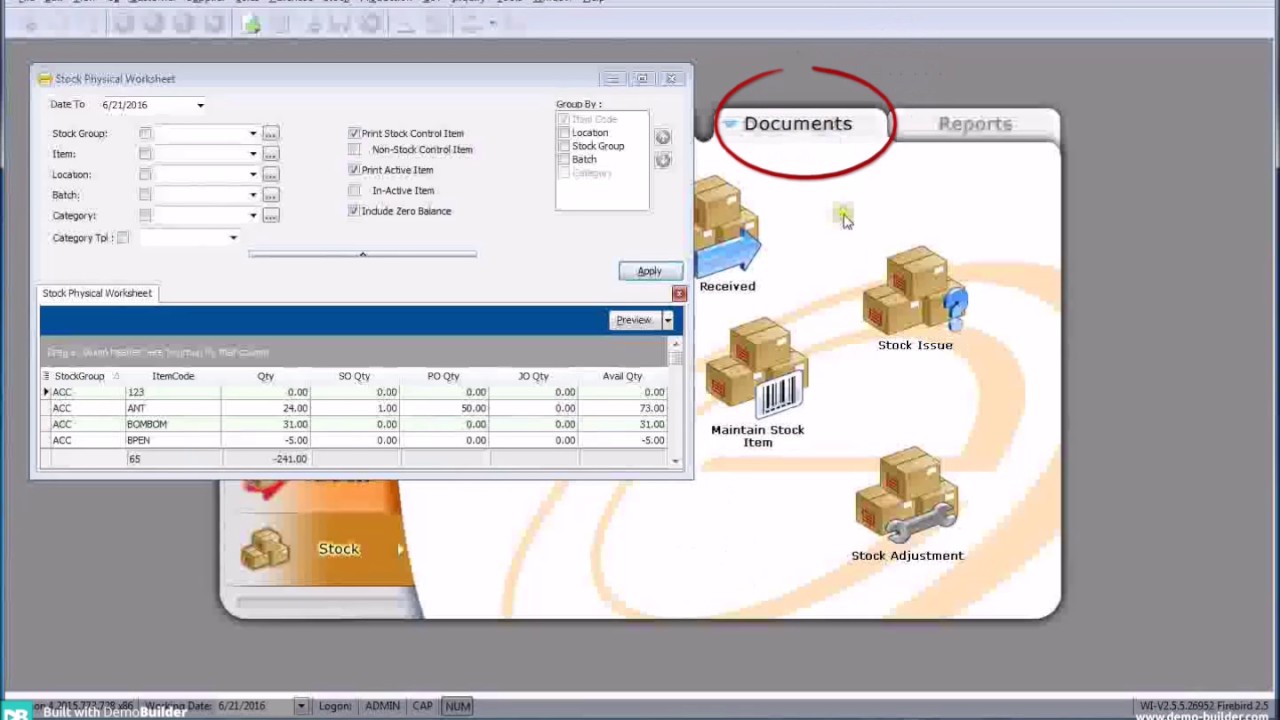Enable the Location filter checkbox
Viewport: 1280px width, 720px height.
[x=146, y=175]
